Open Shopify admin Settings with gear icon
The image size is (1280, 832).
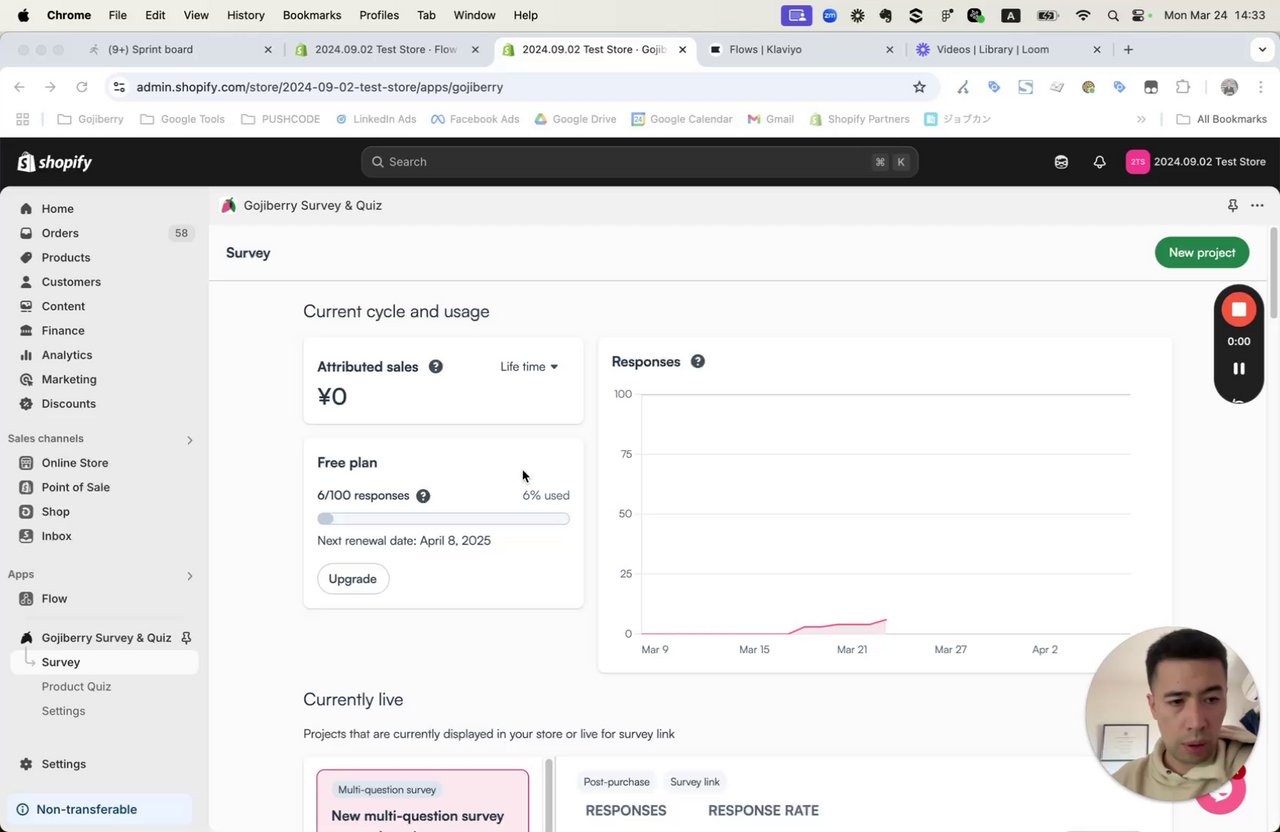click(x=63, y=764)
